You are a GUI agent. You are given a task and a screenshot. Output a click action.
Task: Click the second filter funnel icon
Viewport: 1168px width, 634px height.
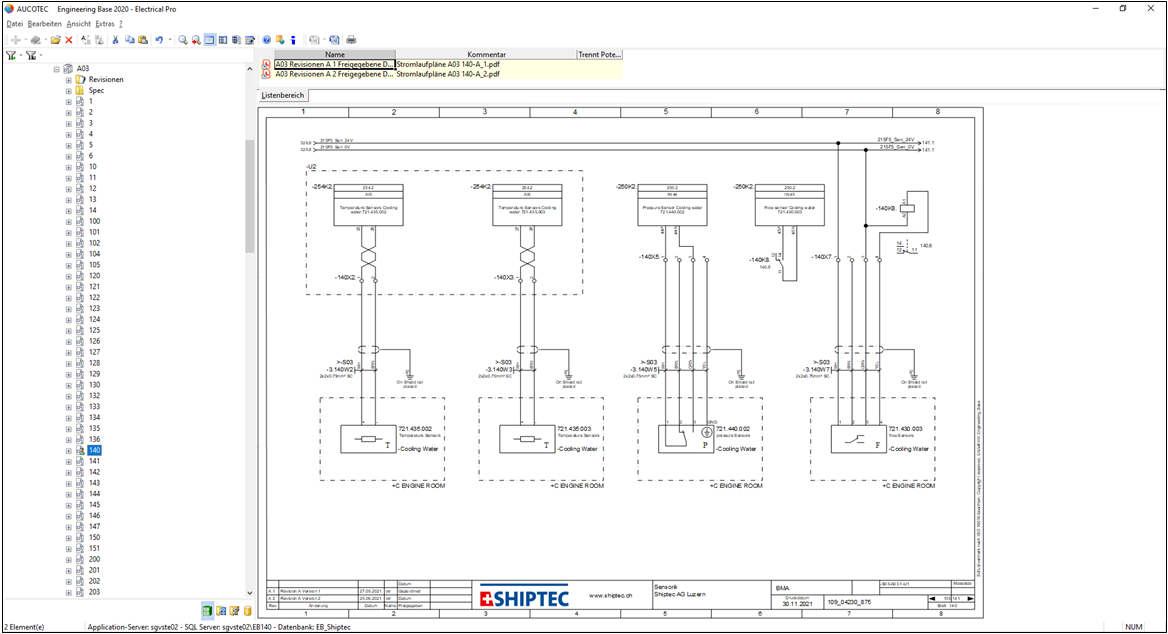(31, 55)
